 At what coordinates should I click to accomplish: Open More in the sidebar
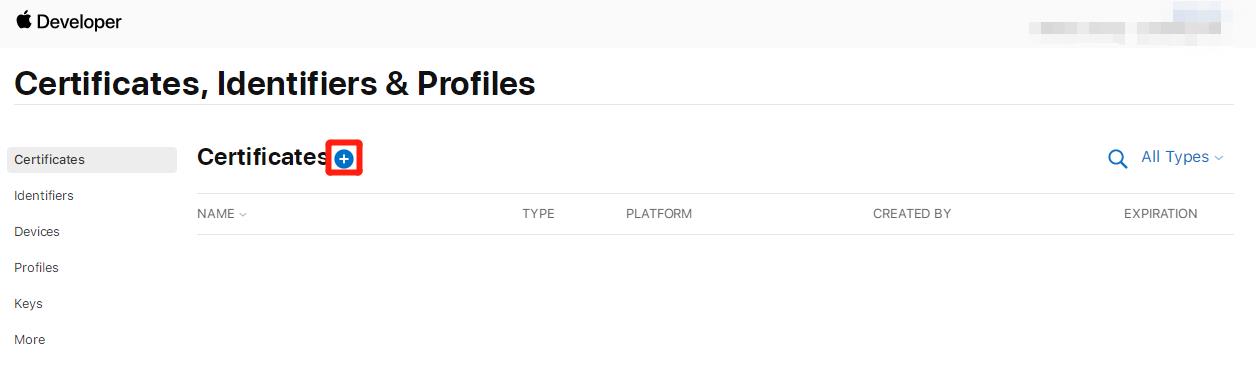(x=30, y=340)
